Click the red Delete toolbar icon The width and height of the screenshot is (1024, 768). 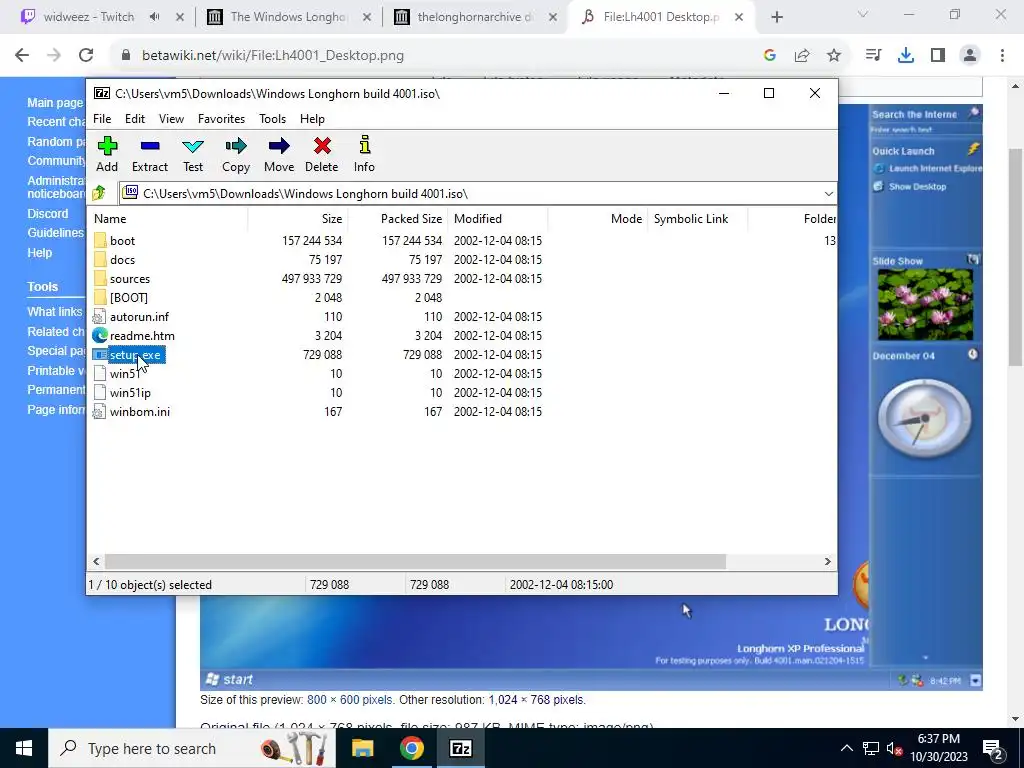tap(322, 146)
